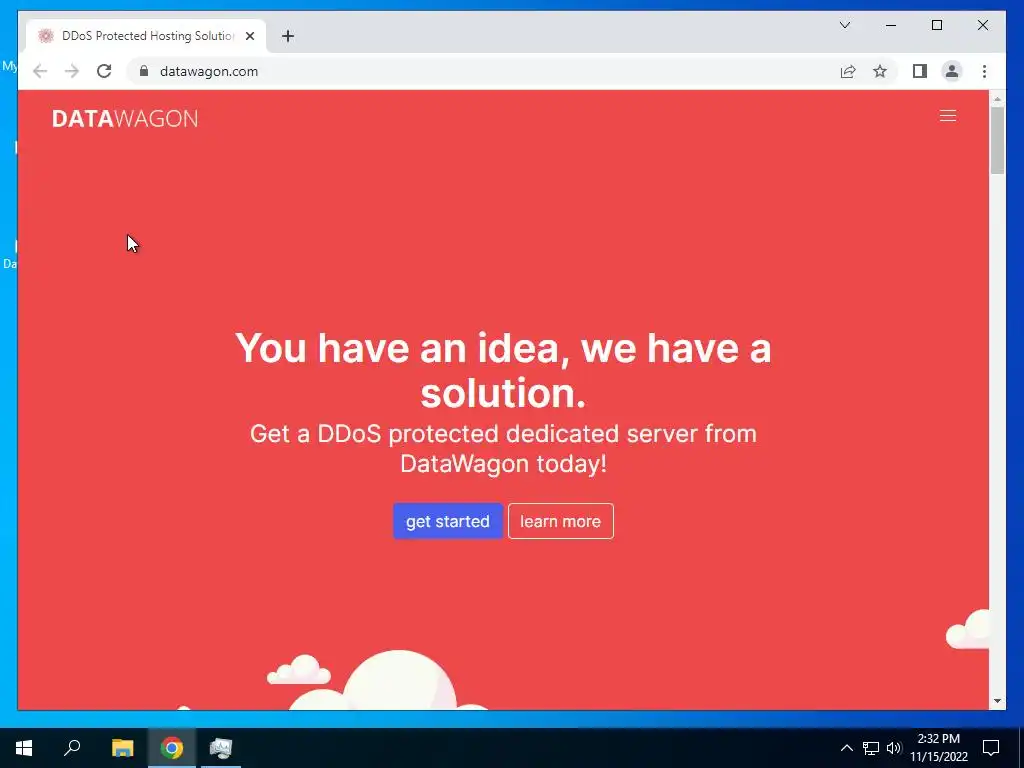Bookmark this page with star
The image size is (1024, 768).
point(880,71)
